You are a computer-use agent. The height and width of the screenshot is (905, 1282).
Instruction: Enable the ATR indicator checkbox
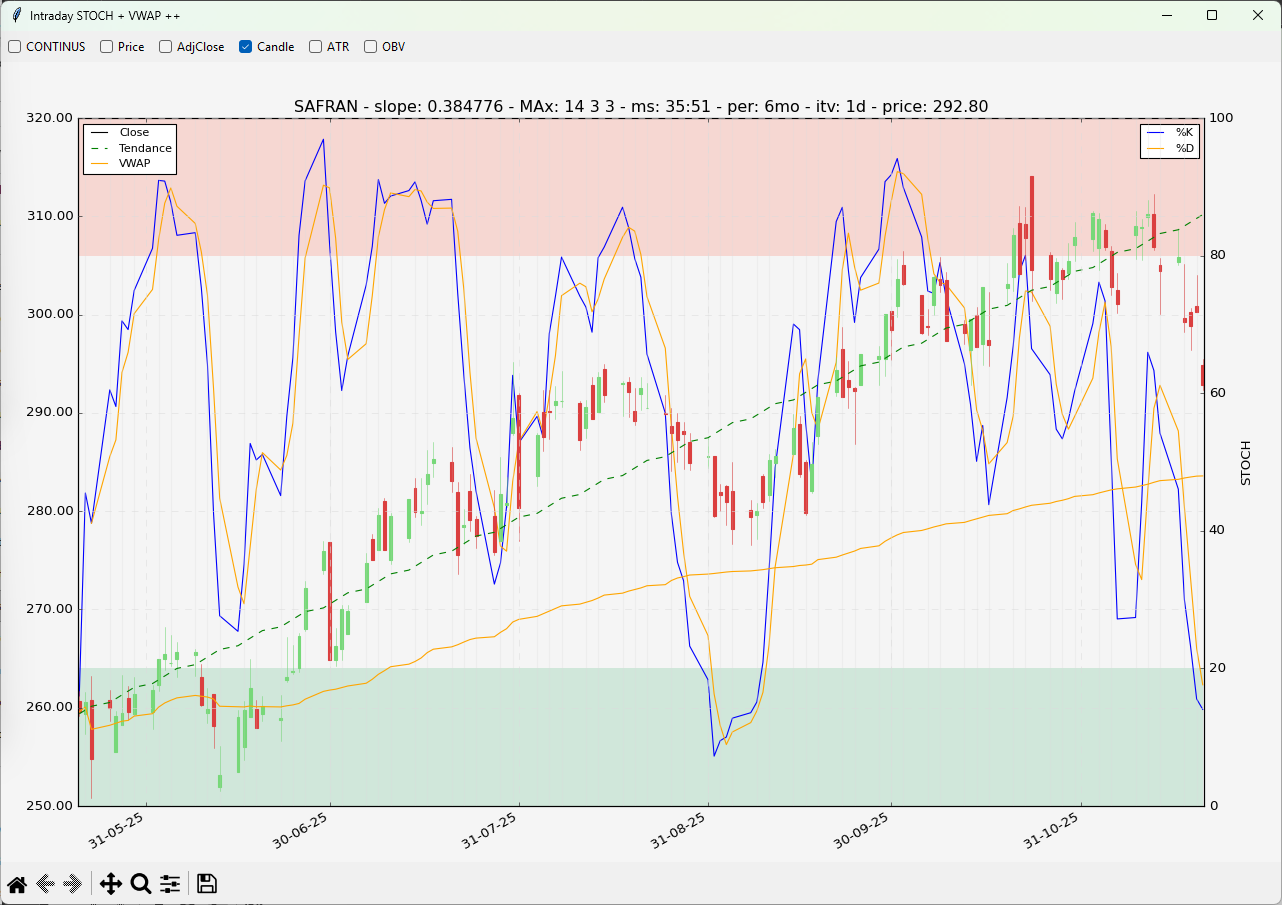[316, 47]
